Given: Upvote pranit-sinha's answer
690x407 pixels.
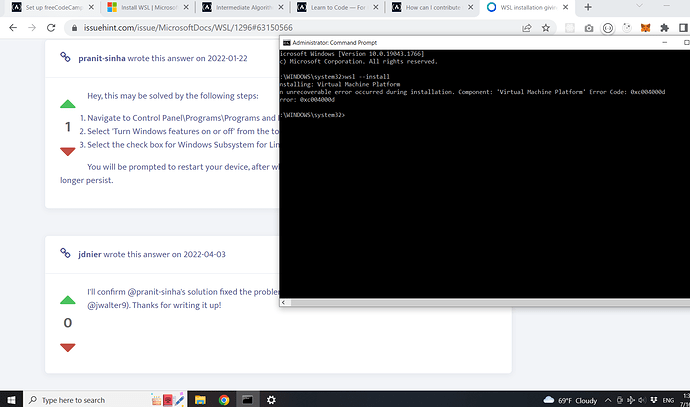Looking at the screenshot, I should pos(68,104).
